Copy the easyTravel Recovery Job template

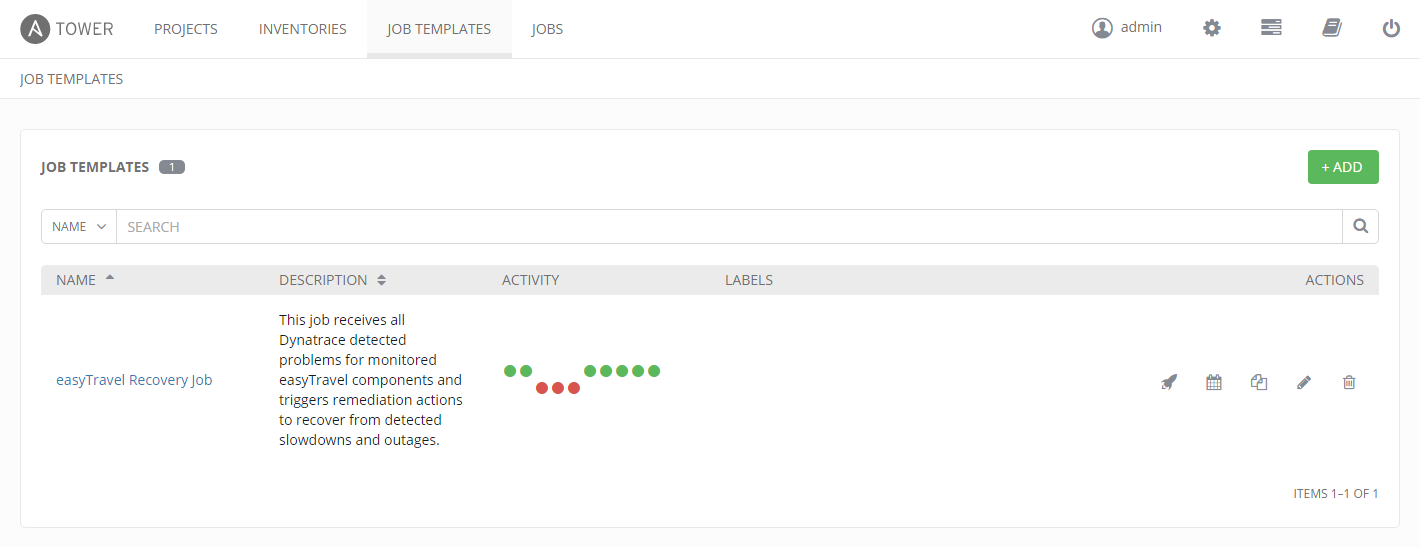pyautogui.click(x=1259, y=381)
